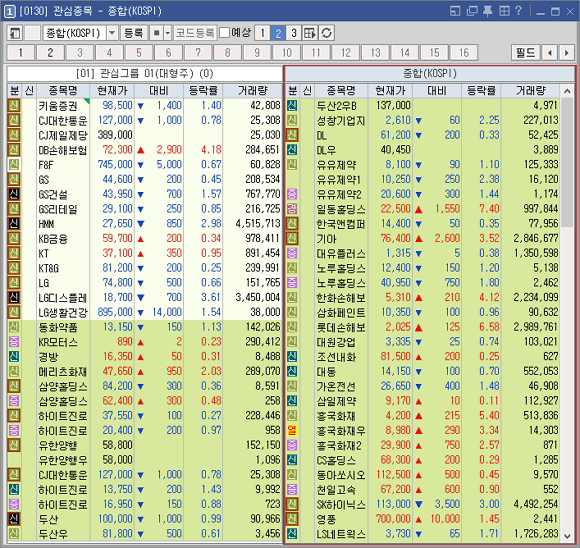
Task: Click the table layout icon next to page 3
Action: point(310,33)
